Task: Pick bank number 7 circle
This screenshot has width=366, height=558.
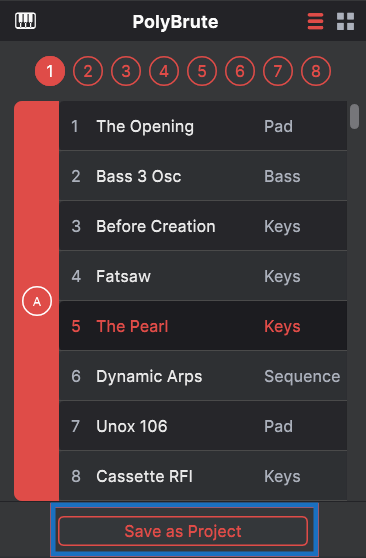Action: pos(278,71)
